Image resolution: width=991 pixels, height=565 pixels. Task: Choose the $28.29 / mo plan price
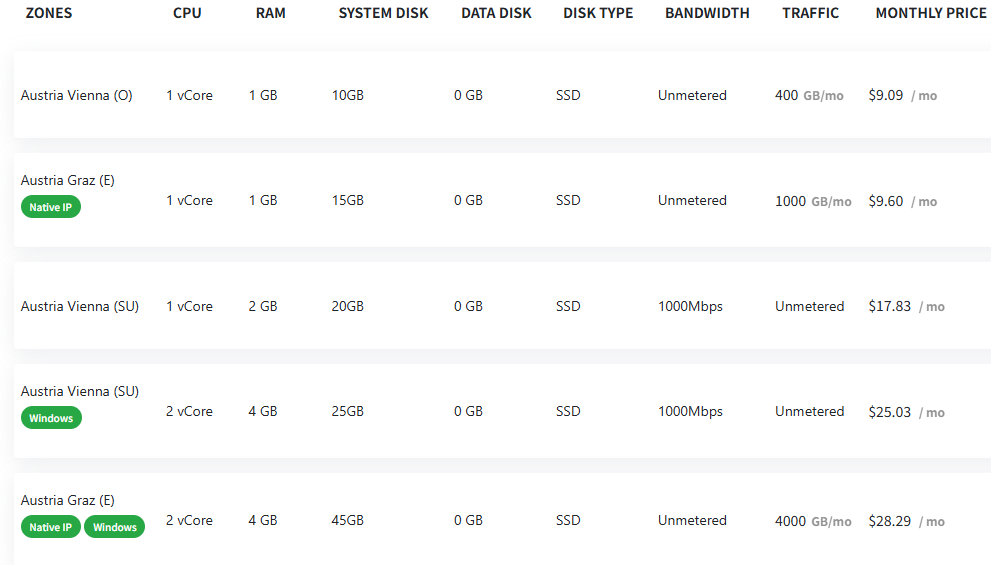(x=906, y=521)
